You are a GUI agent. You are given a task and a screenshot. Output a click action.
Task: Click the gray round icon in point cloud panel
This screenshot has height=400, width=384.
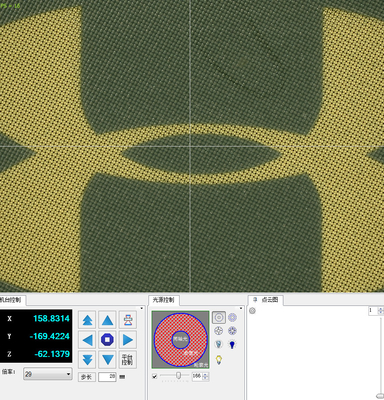click(x=253, y=311)
